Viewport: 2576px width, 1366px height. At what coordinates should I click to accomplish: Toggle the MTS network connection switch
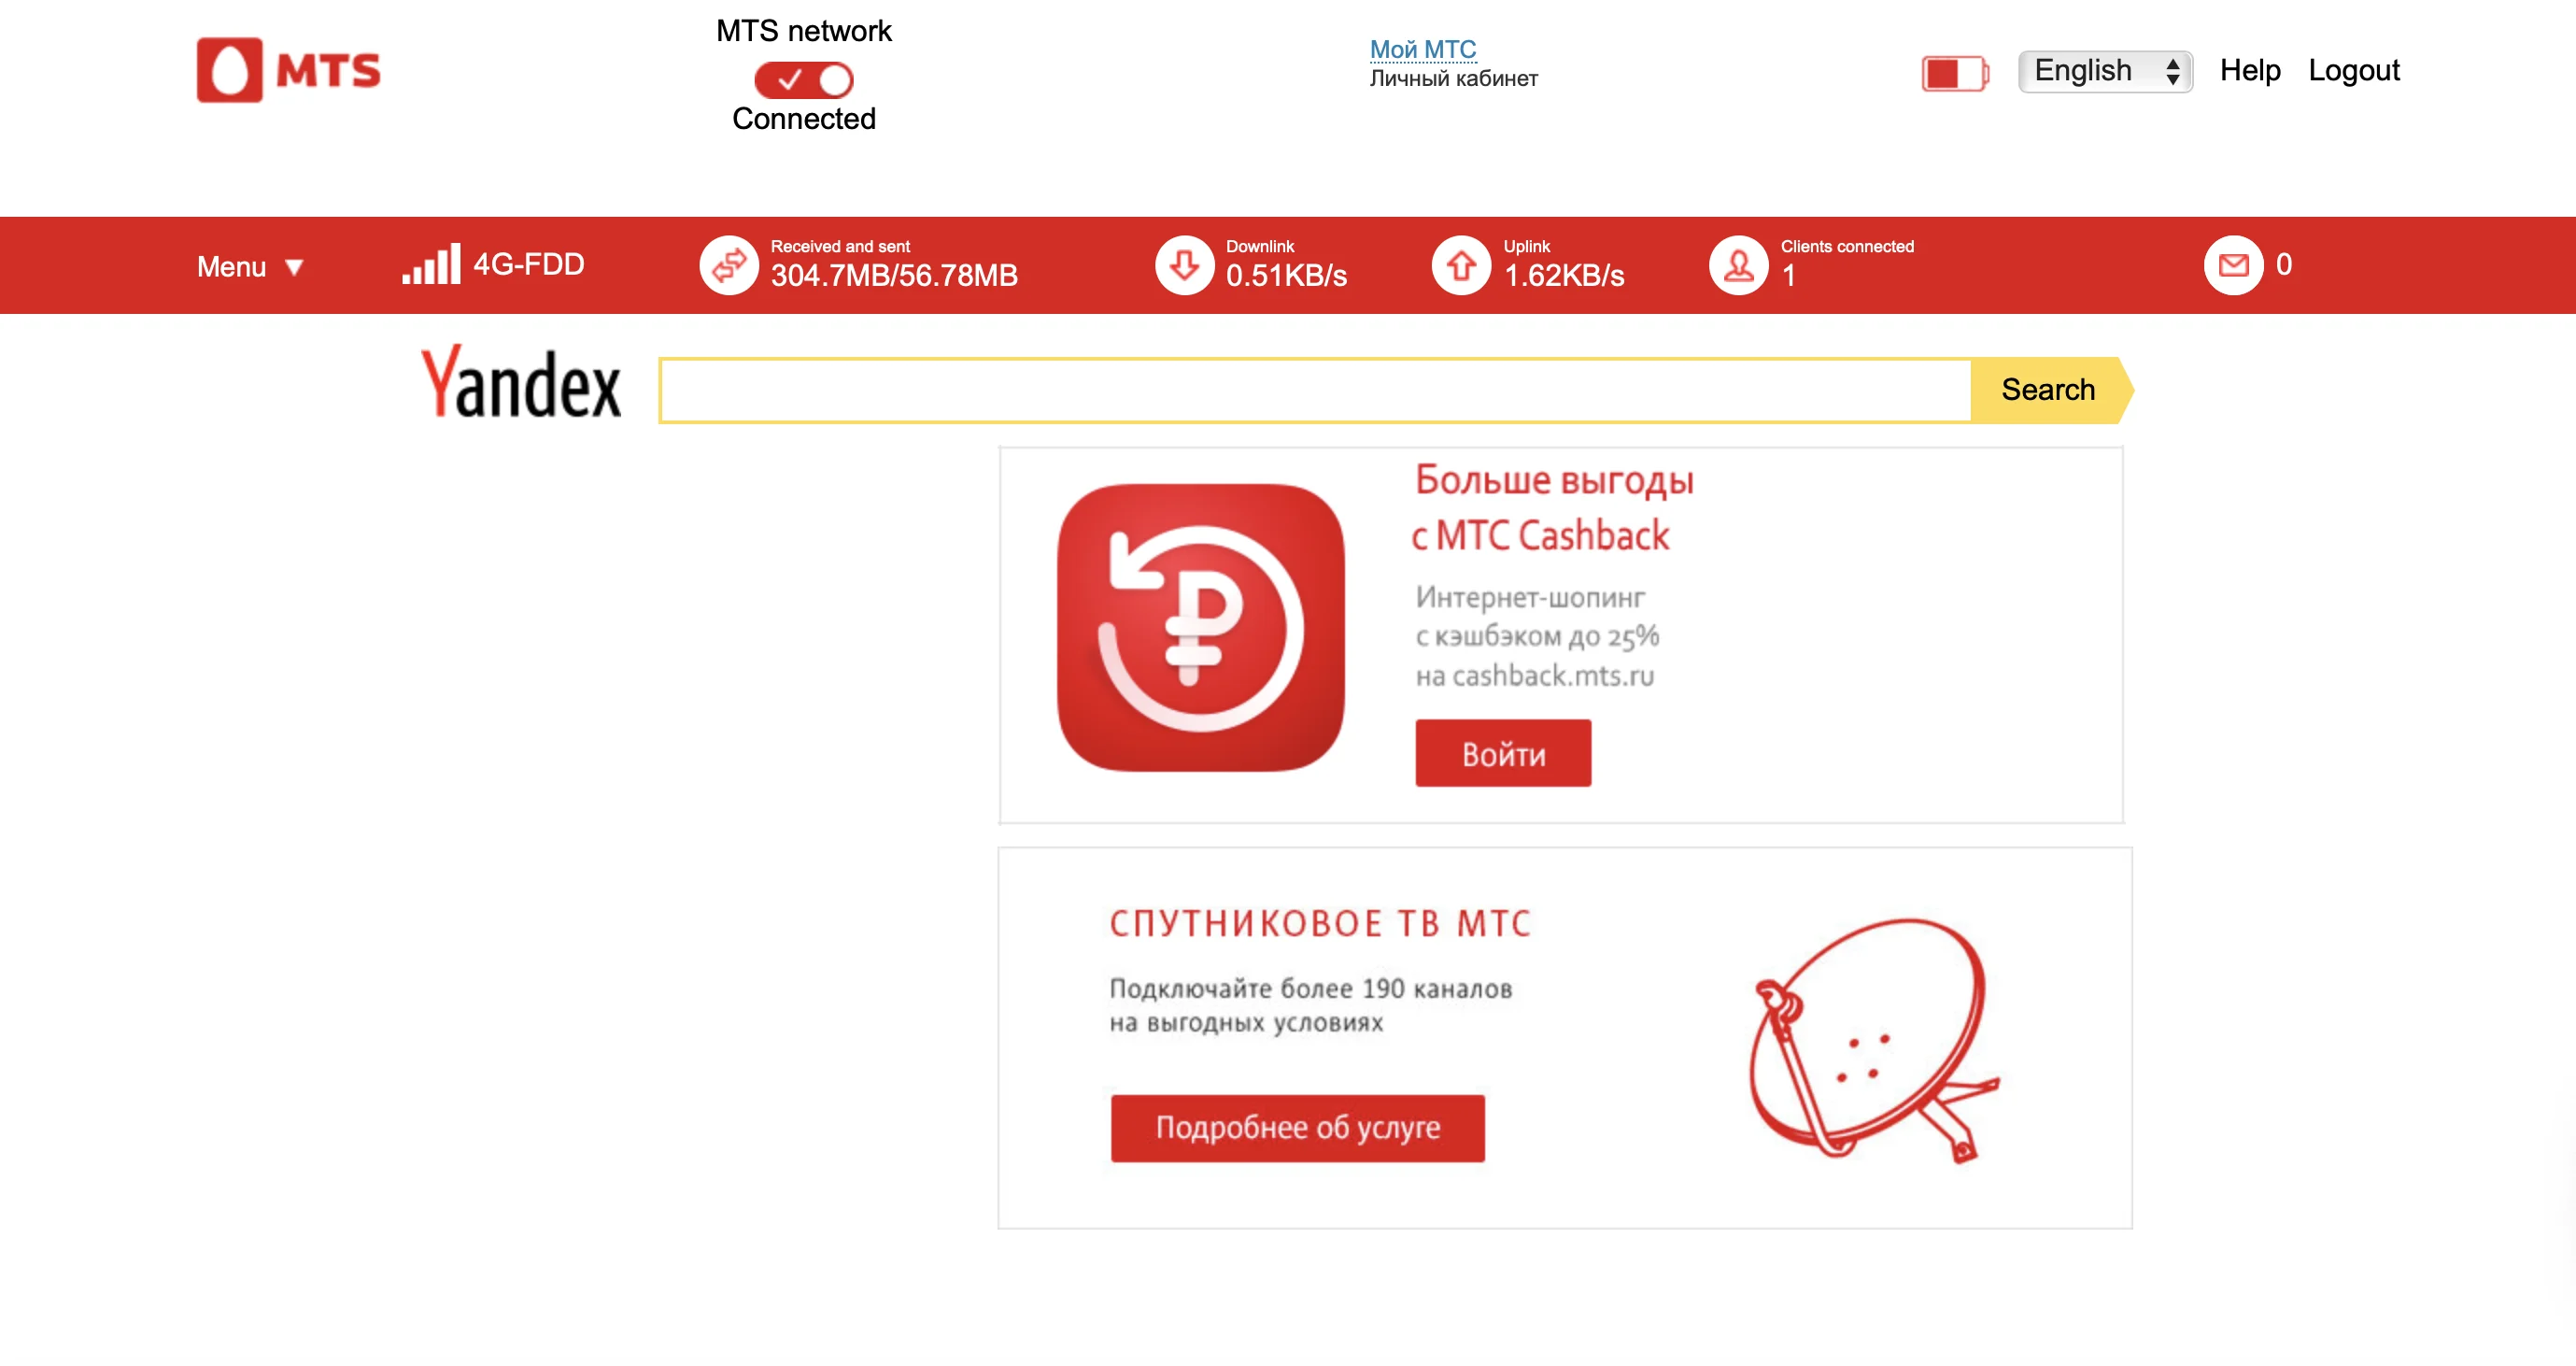point(803,80)
